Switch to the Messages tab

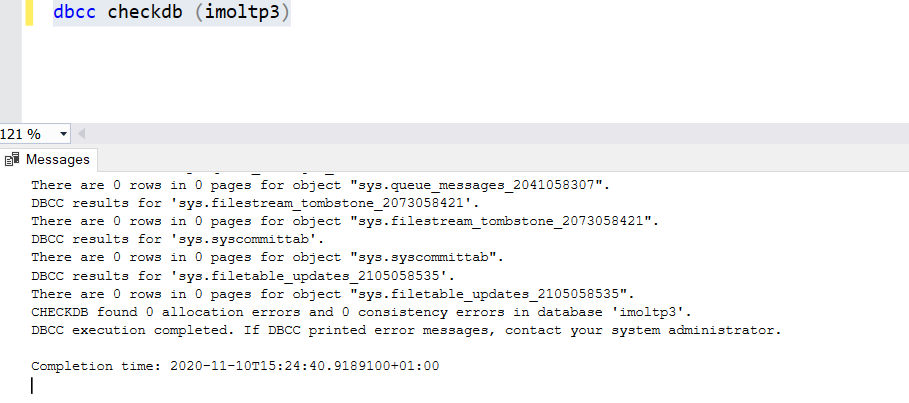57,160
